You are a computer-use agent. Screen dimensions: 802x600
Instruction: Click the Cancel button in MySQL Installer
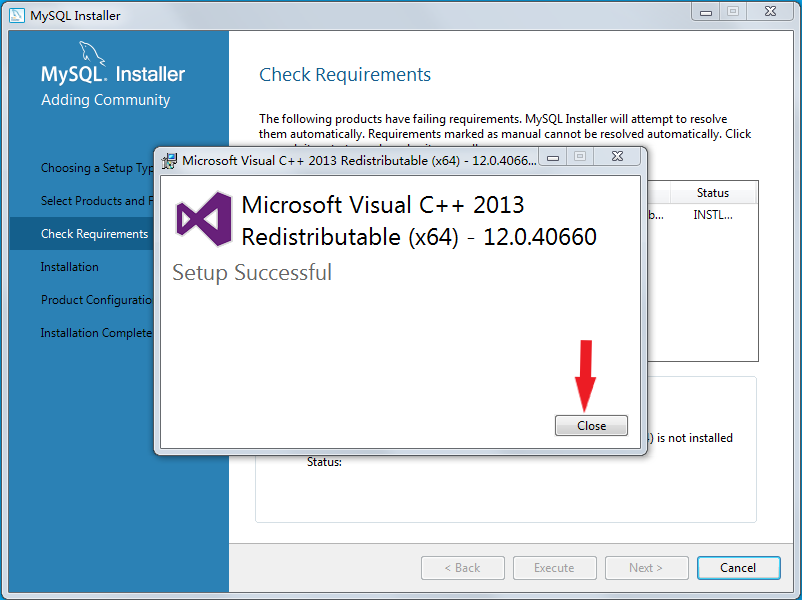click(x=738, y=568)
